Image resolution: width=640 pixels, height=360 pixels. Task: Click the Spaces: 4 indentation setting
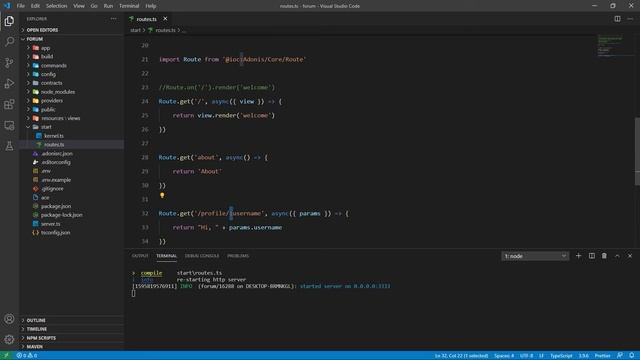tap(504, 356)
